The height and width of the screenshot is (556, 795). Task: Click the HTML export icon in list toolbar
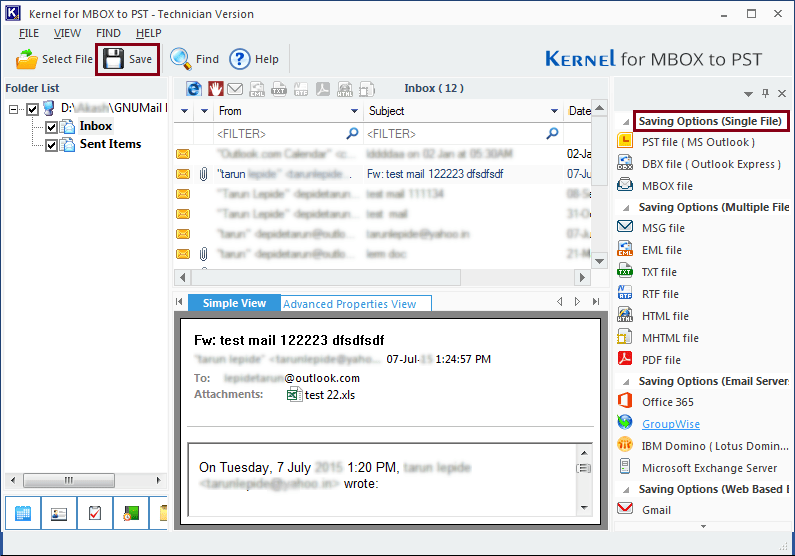click(x=345, y=89)
